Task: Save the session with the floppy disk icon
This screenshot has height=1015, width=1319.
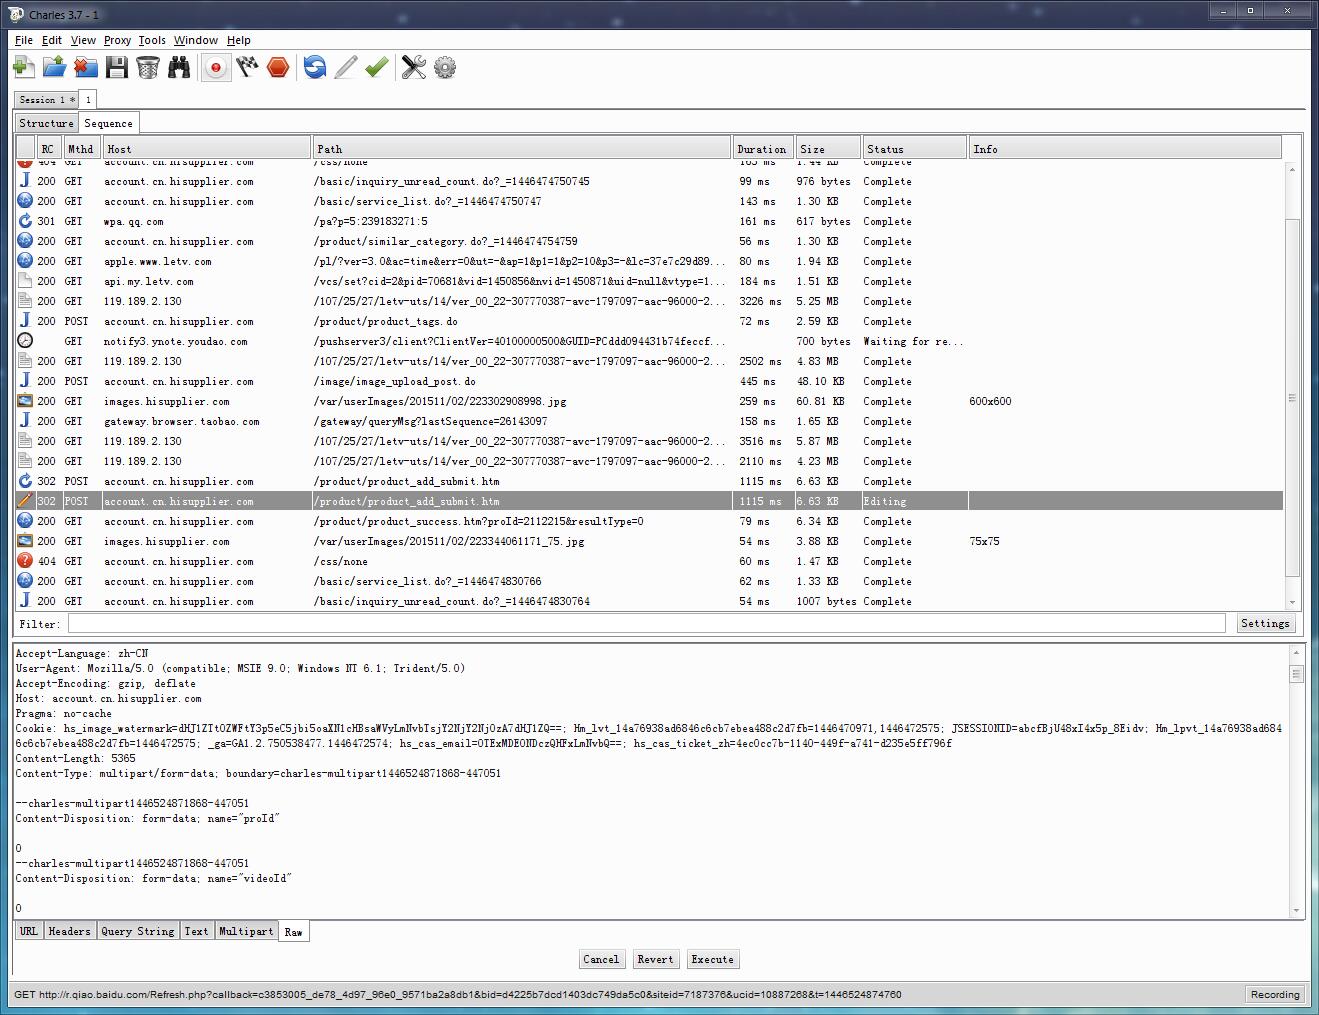Action: (x=117, y=67)
